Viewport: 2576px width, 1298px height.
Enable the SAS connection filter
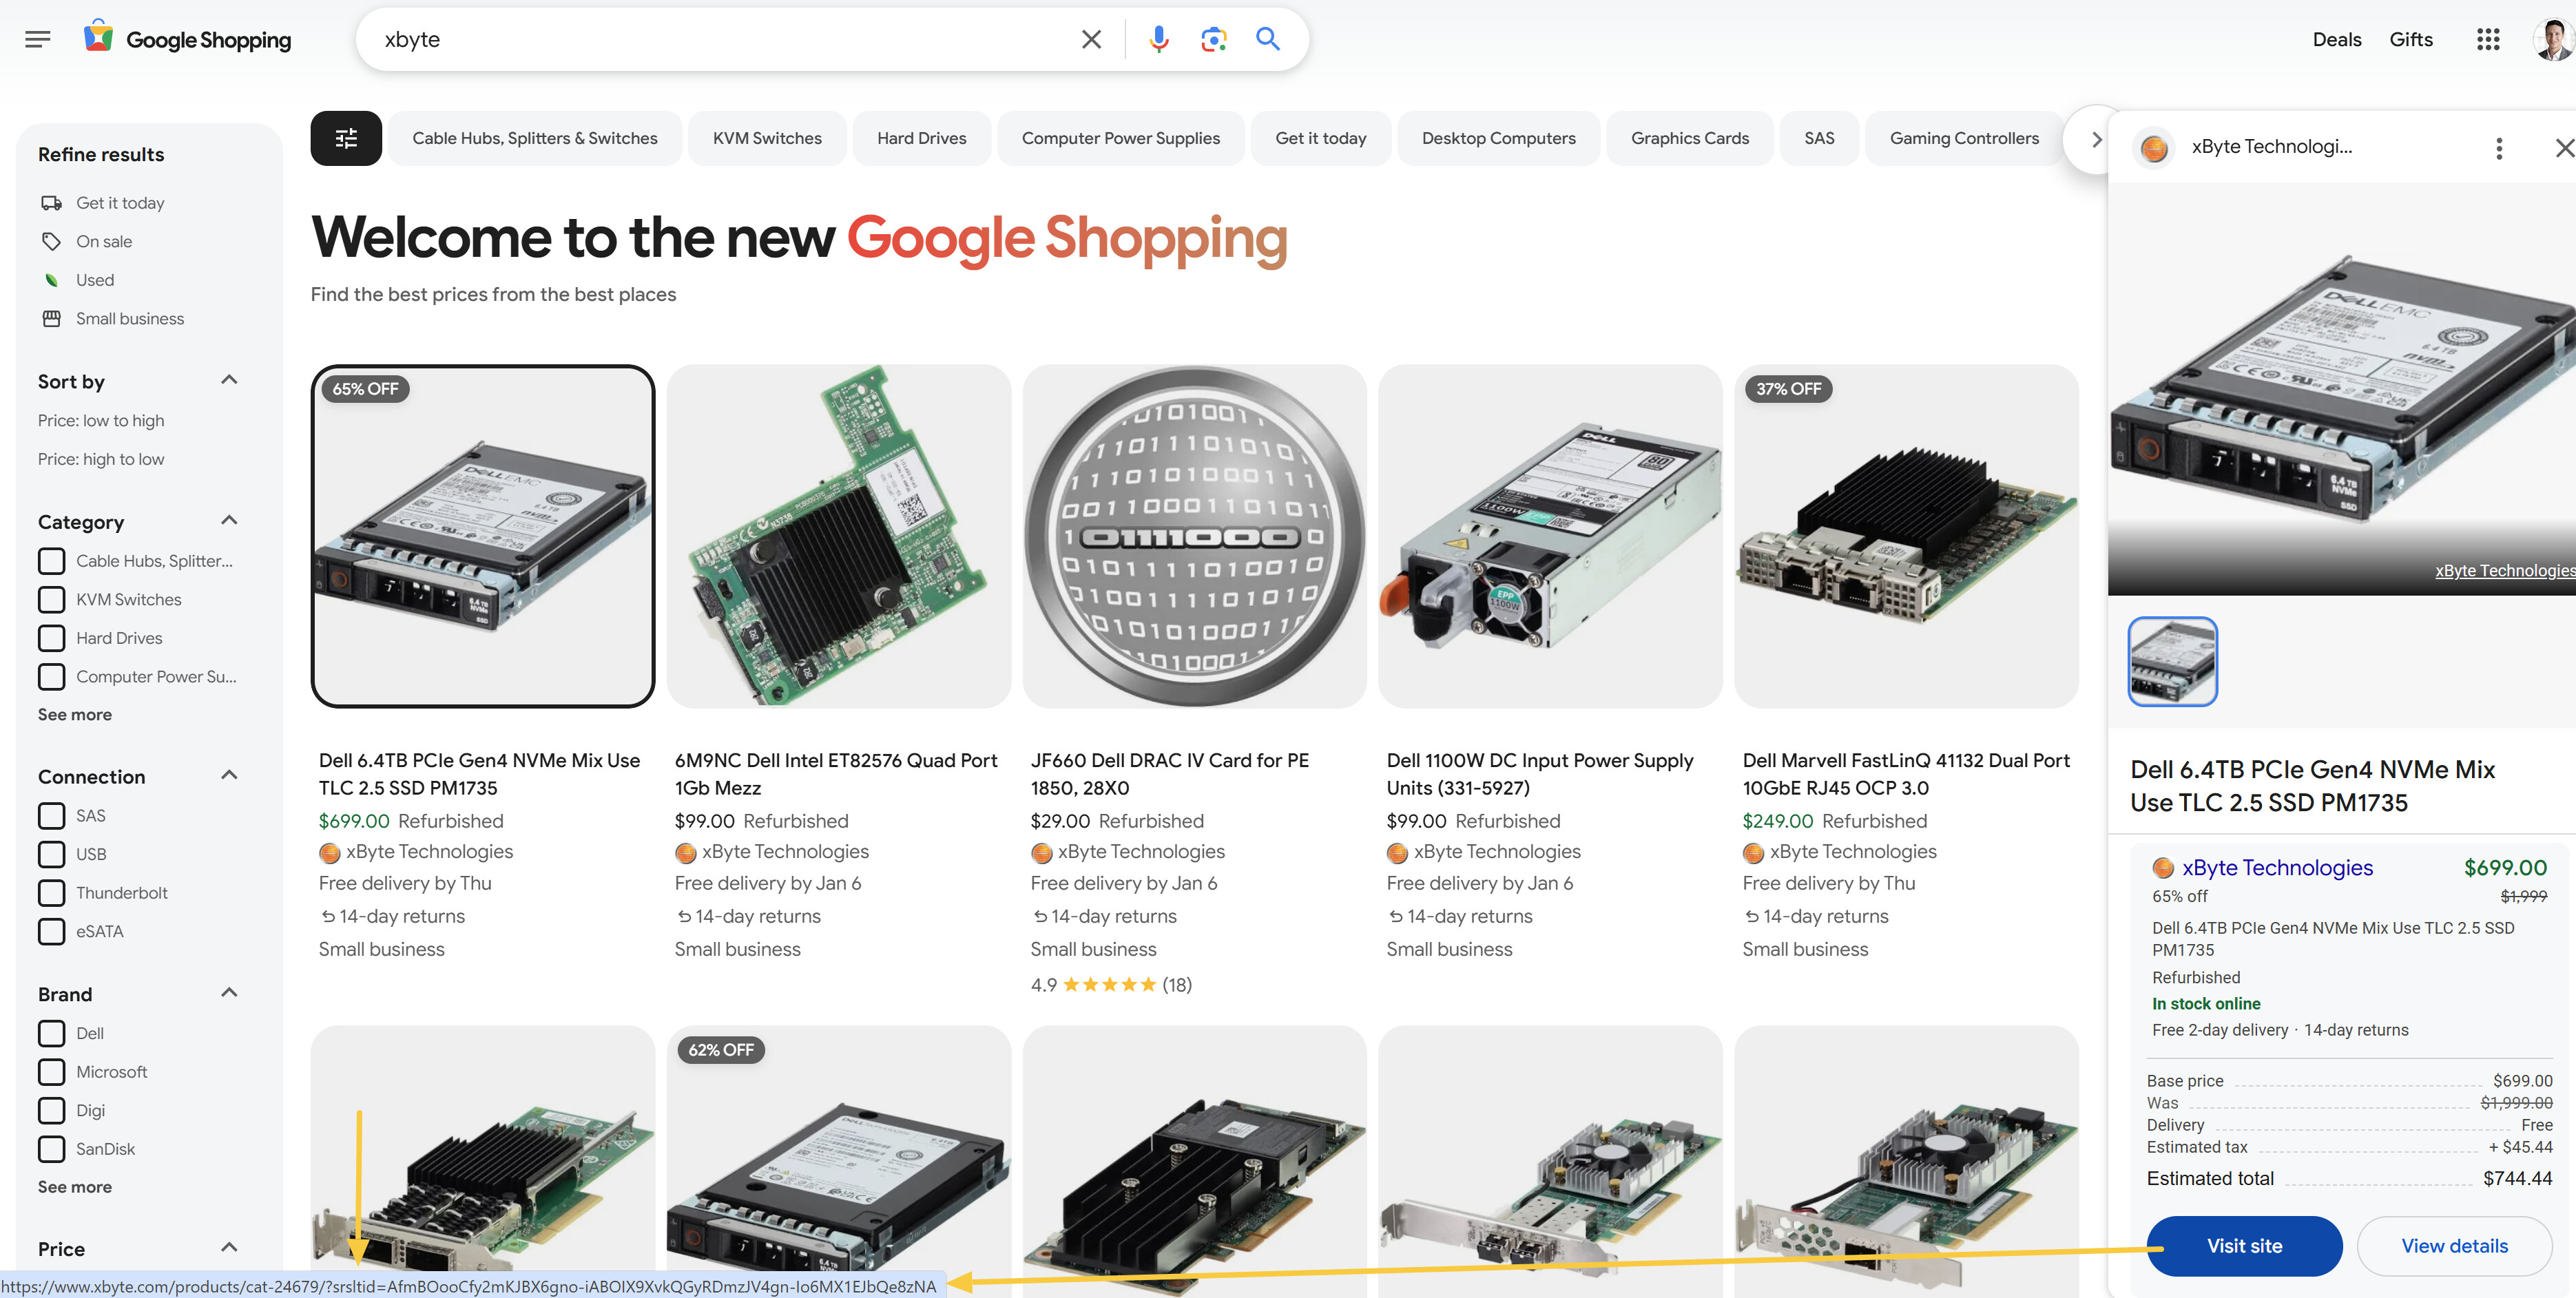coord(52,816)
